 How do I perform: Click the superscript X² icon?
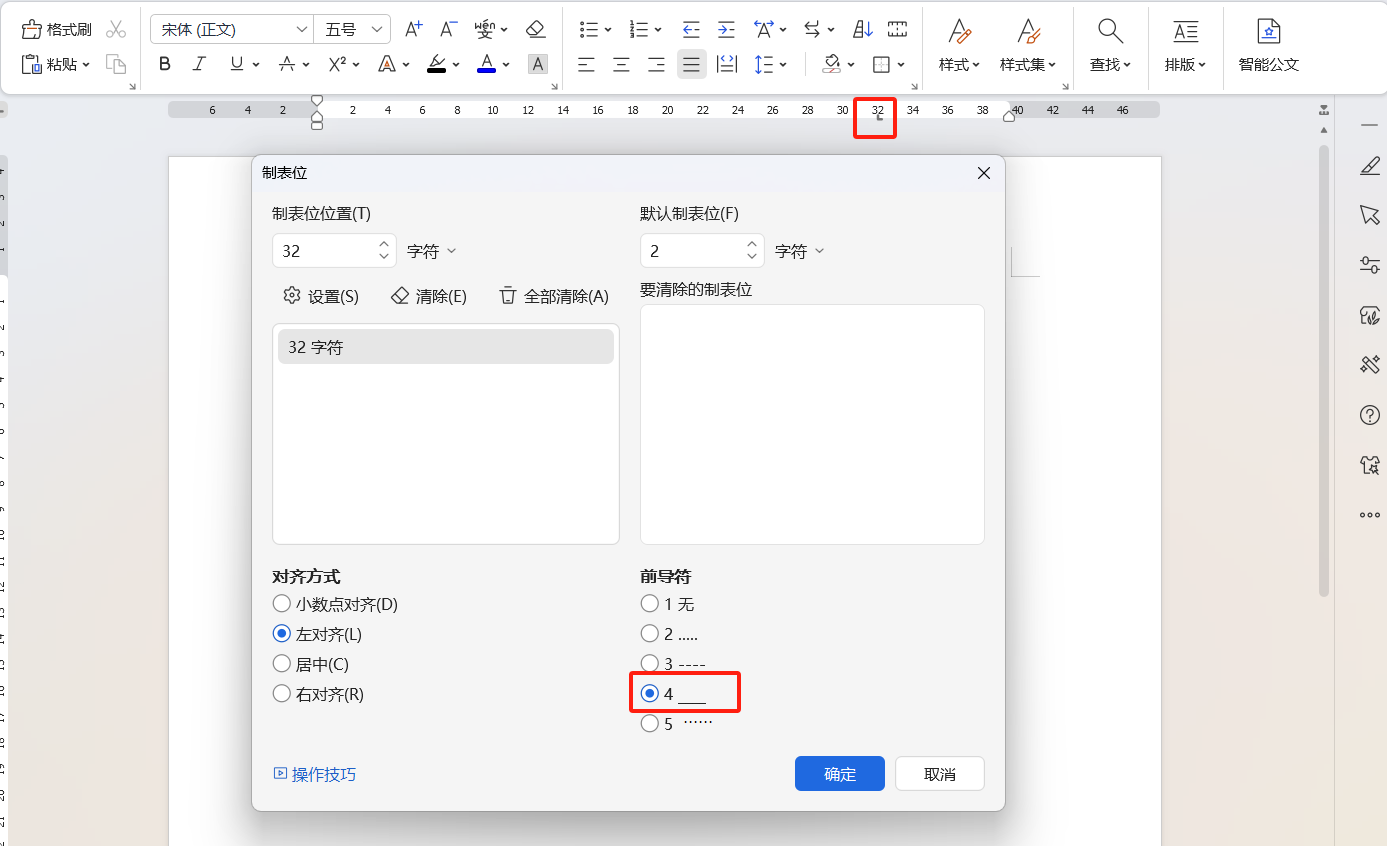[x=337, y=64]
